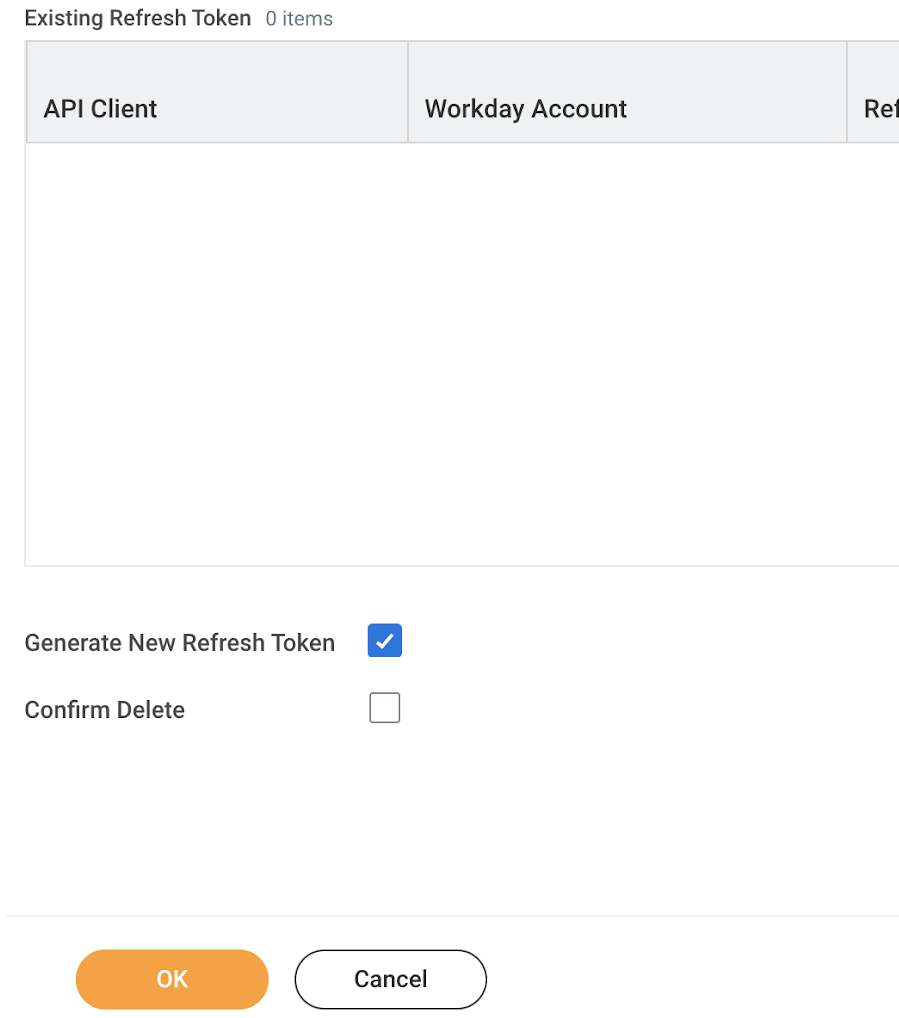The image size is (899, 1018).
Task: Click the Generate New Refresh Token label
Action: (x=180, y=642)
